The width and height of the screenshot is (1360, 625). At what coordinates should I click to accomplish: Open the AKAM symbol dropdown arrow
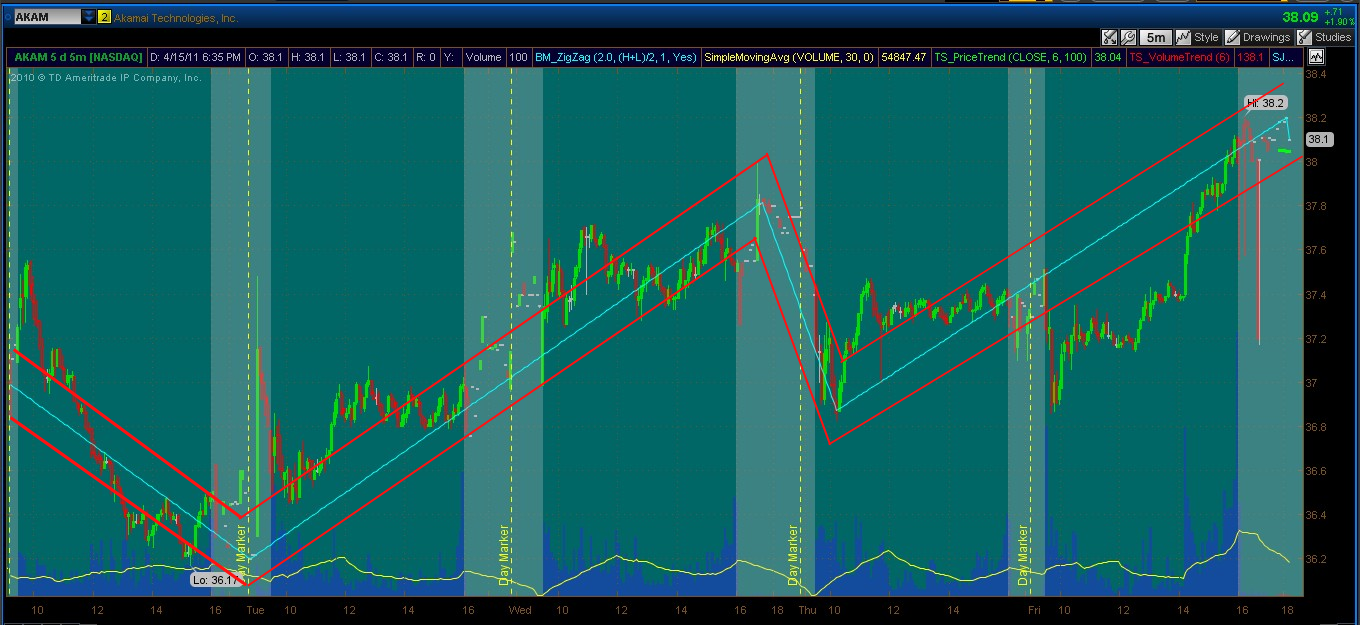89,17
